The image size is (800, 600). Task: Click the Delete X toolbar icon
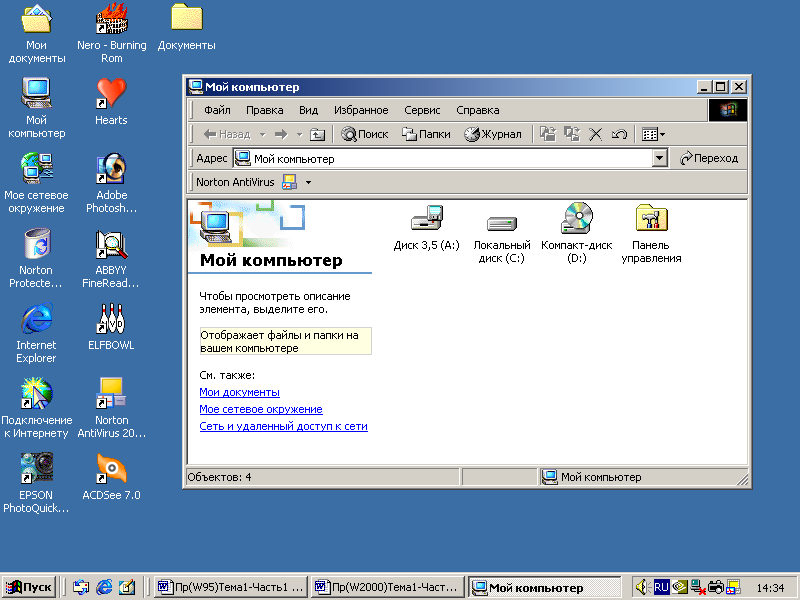595,135
